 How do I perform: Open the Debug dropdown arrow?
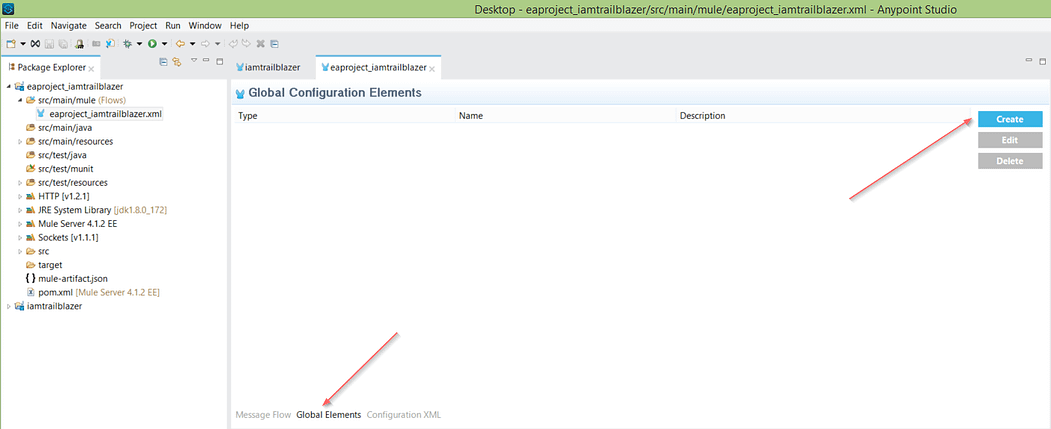(139, 44)
